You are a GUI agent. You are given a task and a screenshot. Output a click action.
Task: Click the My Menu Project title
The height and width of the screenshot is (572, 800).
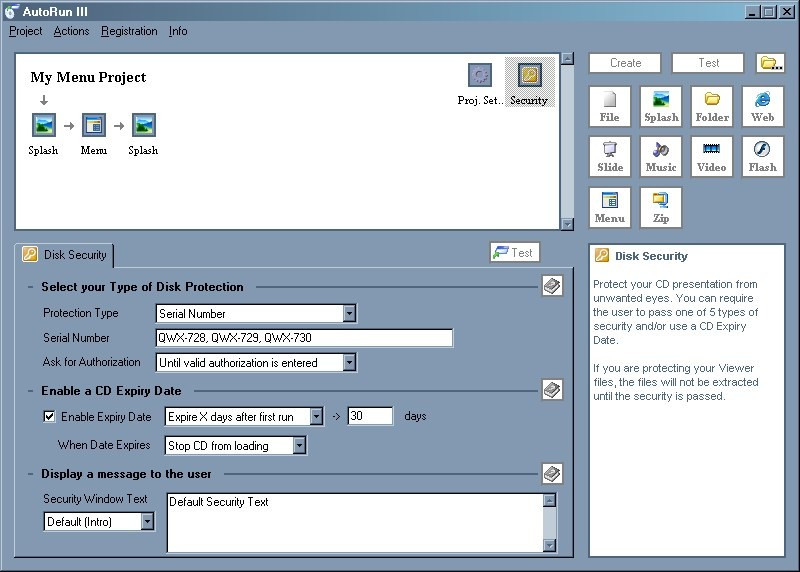point(88,77)
